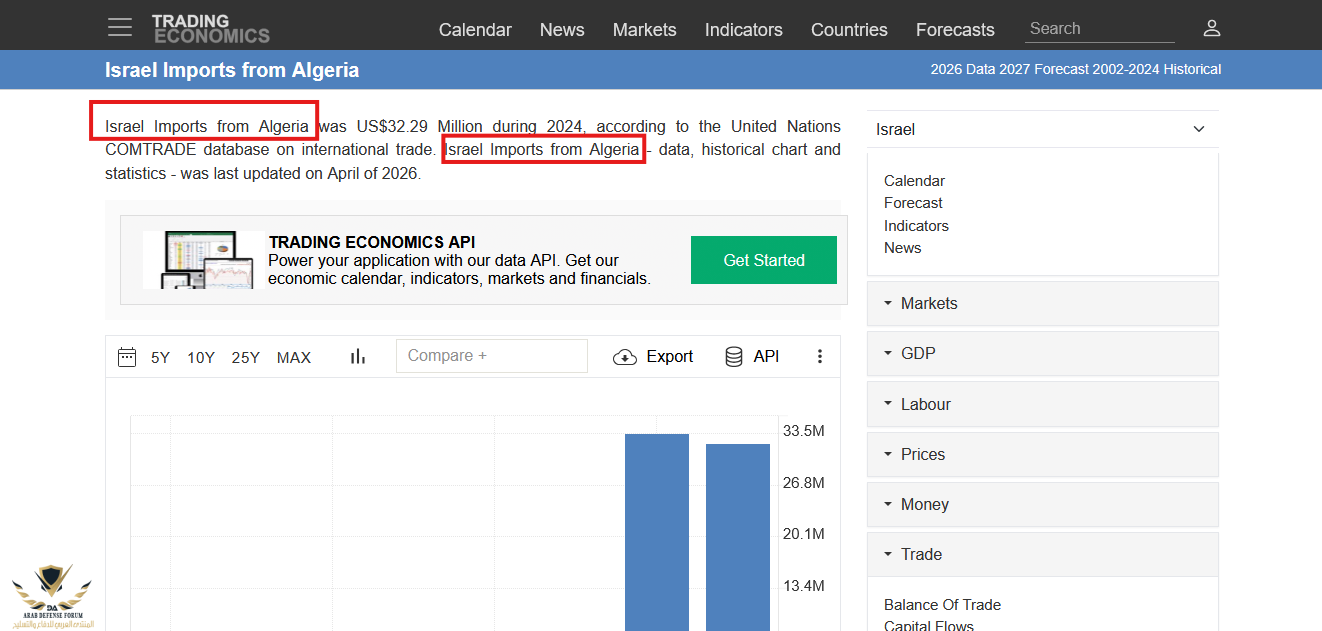Click the green Get Started button
1322x631 pixels.
pos(764,260)
